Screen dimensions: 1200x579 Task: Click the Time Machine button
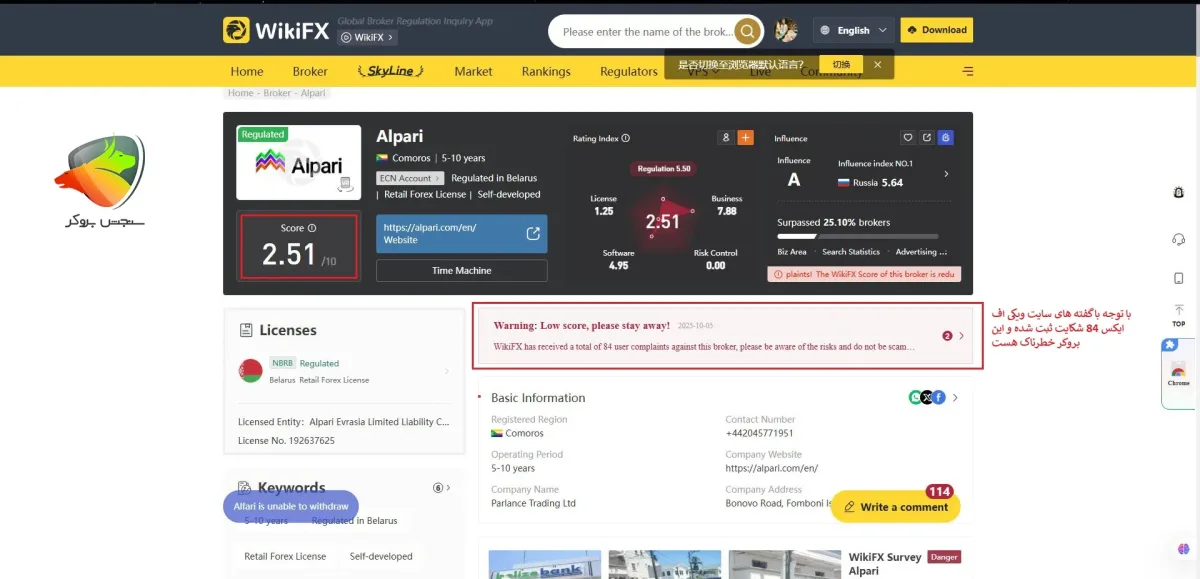462,270
